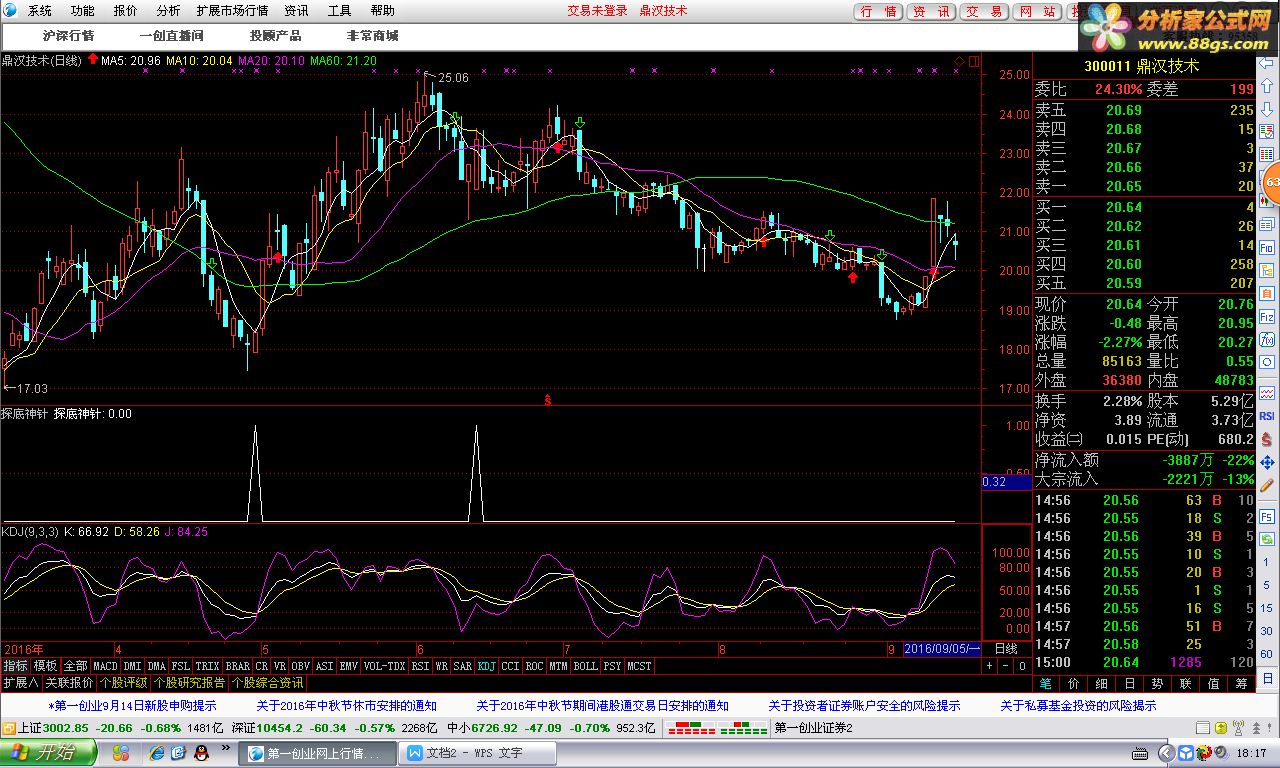Viewport: 1280px width, 768px height.
Task: Open the 报价 menu
Action: 126,11
